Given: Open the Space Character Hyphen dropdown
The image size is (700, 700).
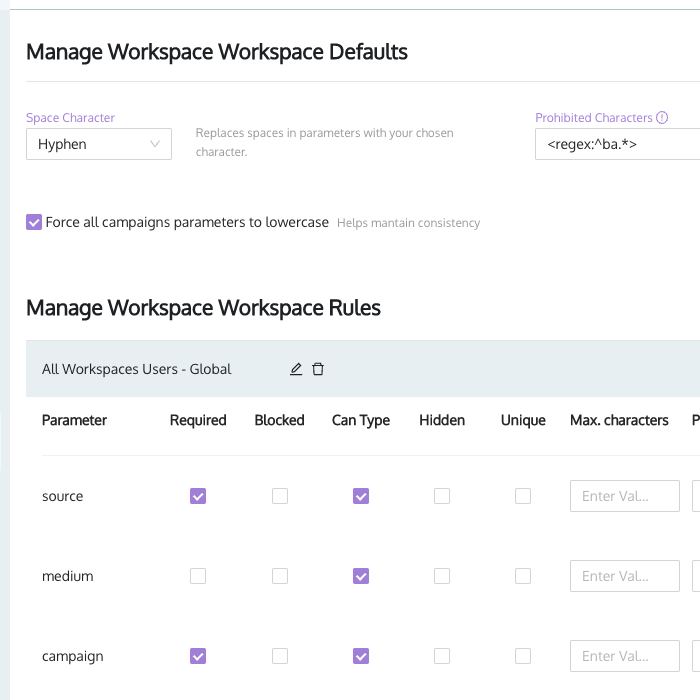Looking at the screenshot, I should tap(99, 144).
